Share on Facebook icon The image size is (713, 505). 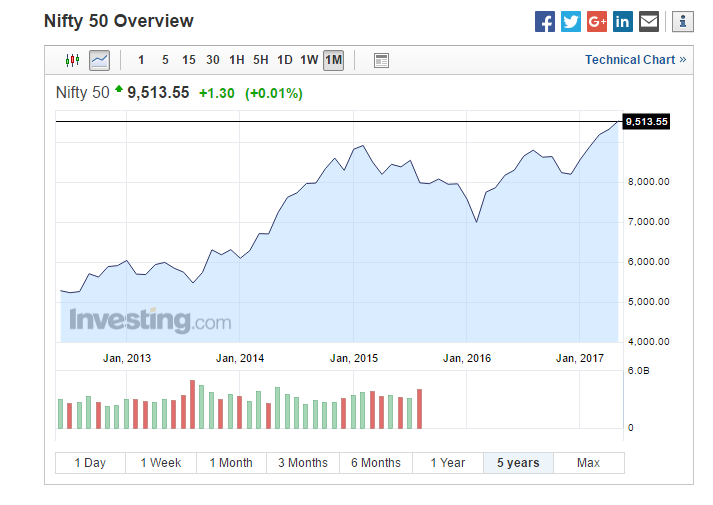click(x=545, y=21)
